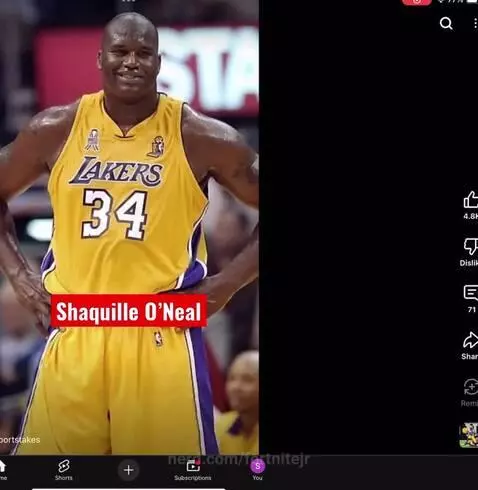Tap the sportstakes channel handle
The height and width of the screenshot is (490, 478).
pos(20,440)
